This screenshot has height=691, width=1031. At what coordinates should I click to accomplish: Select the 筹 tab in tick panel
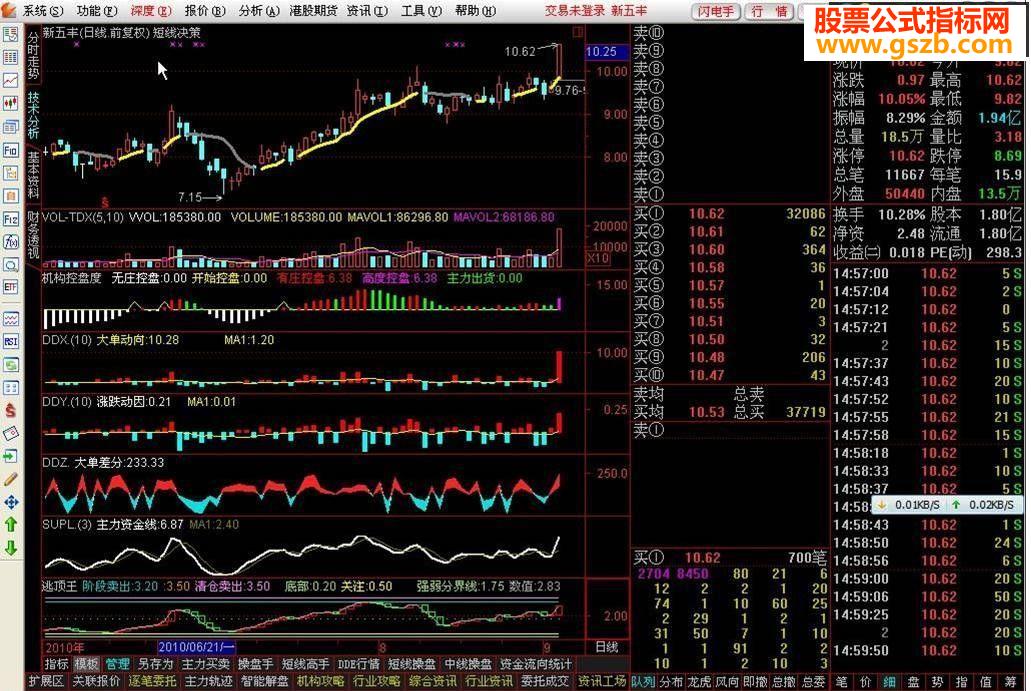[x=1010, y=682]
